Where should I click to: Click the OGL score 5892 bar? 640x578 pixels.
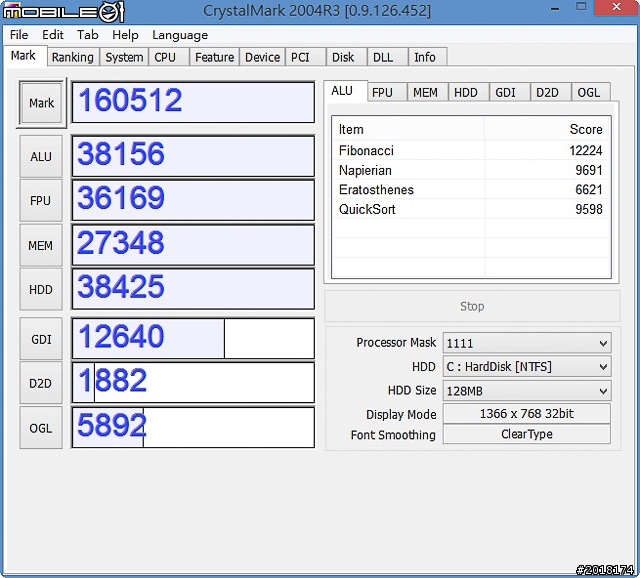193,427
